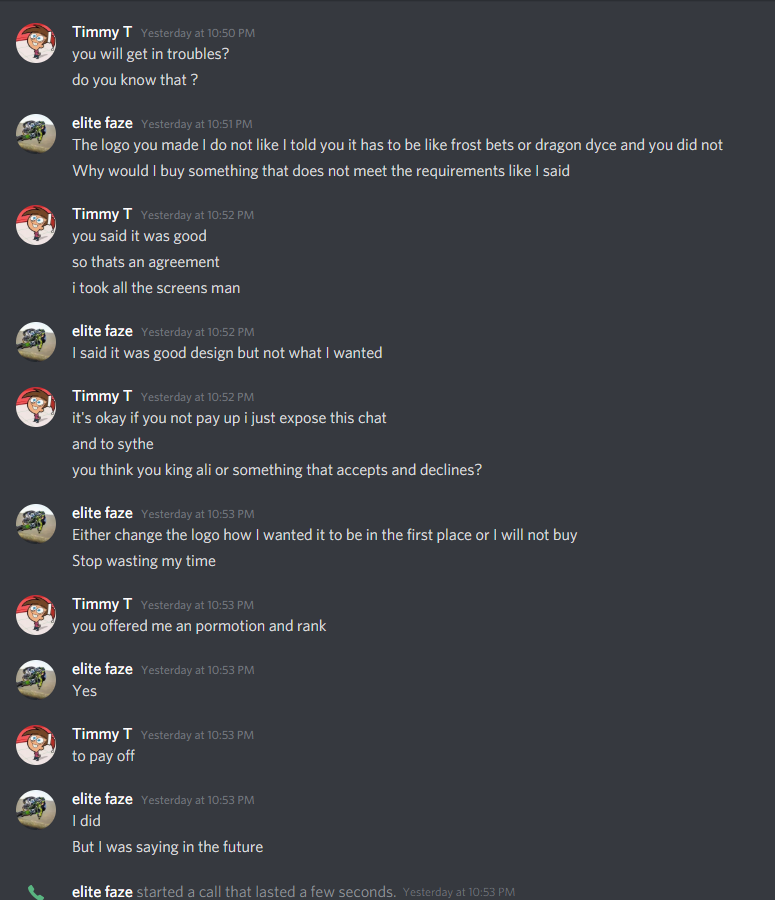Image resolution: width=775 pixels, height=900 pixels.
Task: Click elite faze name in call notification
Action: pyautogui.click(x=102, y=891)
